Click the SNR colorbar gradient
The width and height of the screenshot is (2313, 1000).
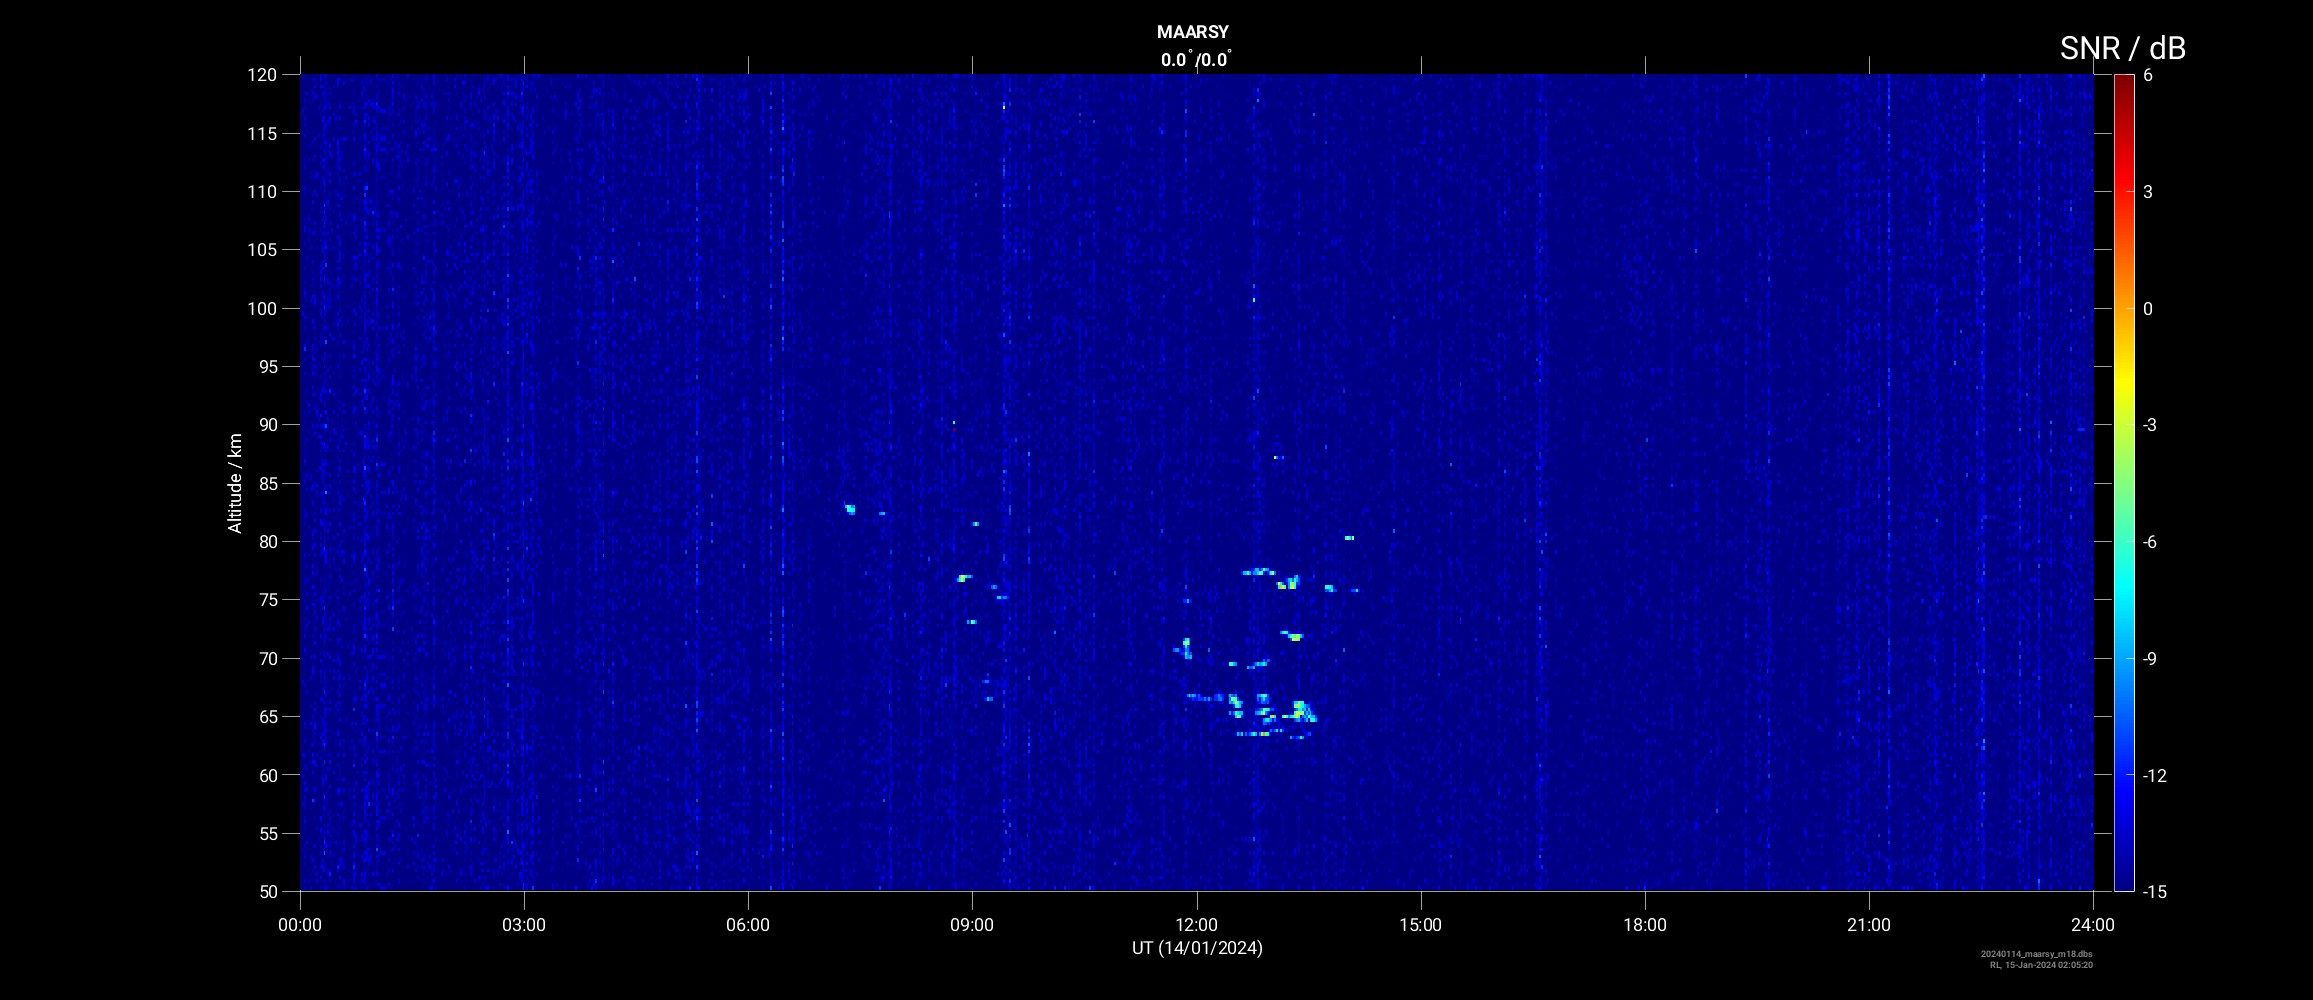(2123, 482)
